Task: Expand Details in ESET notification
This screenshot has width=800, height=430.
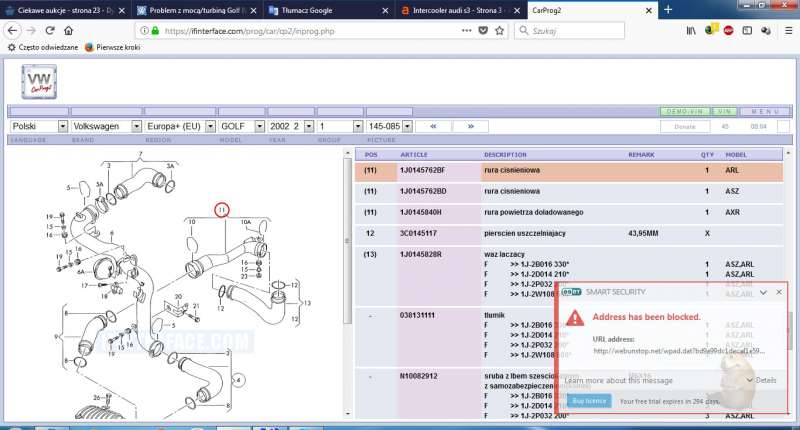Action: [x=761, y=380]
